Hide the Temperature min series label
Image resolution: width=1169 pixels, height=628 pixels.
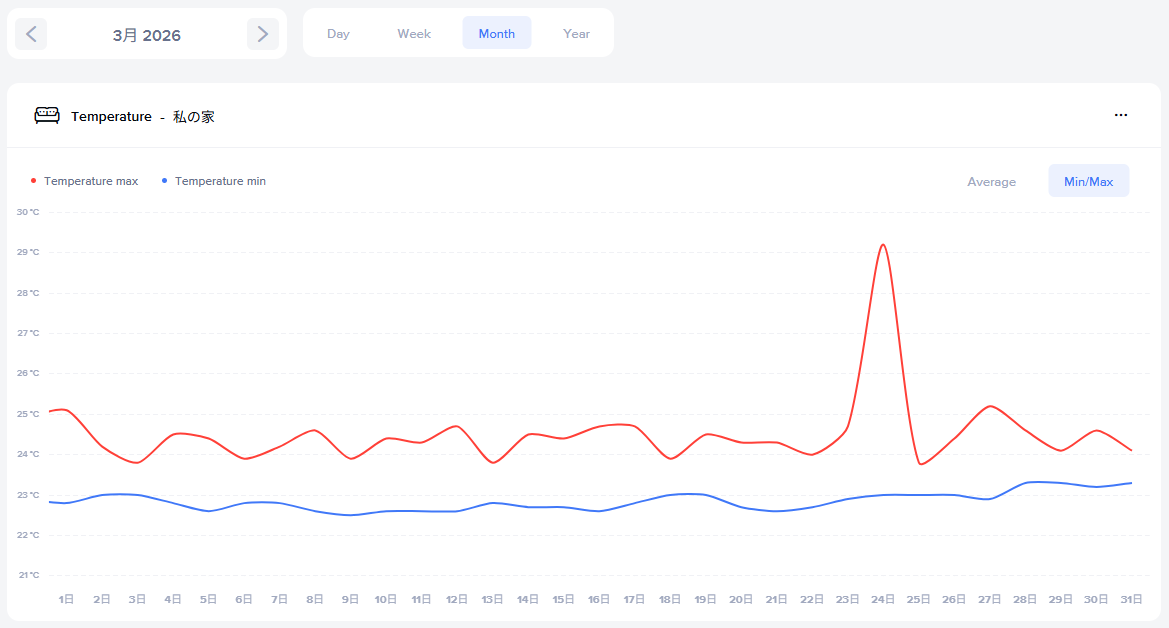220,181
